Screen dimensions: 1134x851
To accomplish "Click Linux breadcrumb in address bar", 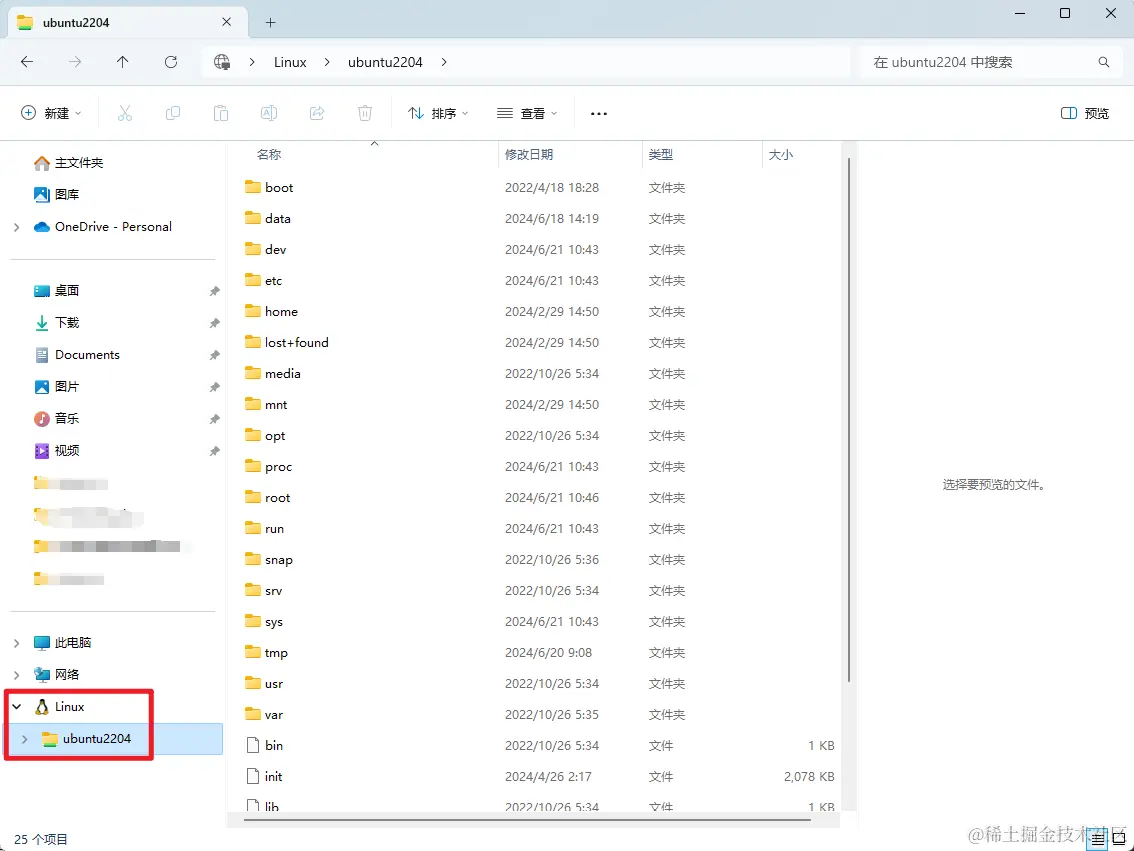I will 290,62.
